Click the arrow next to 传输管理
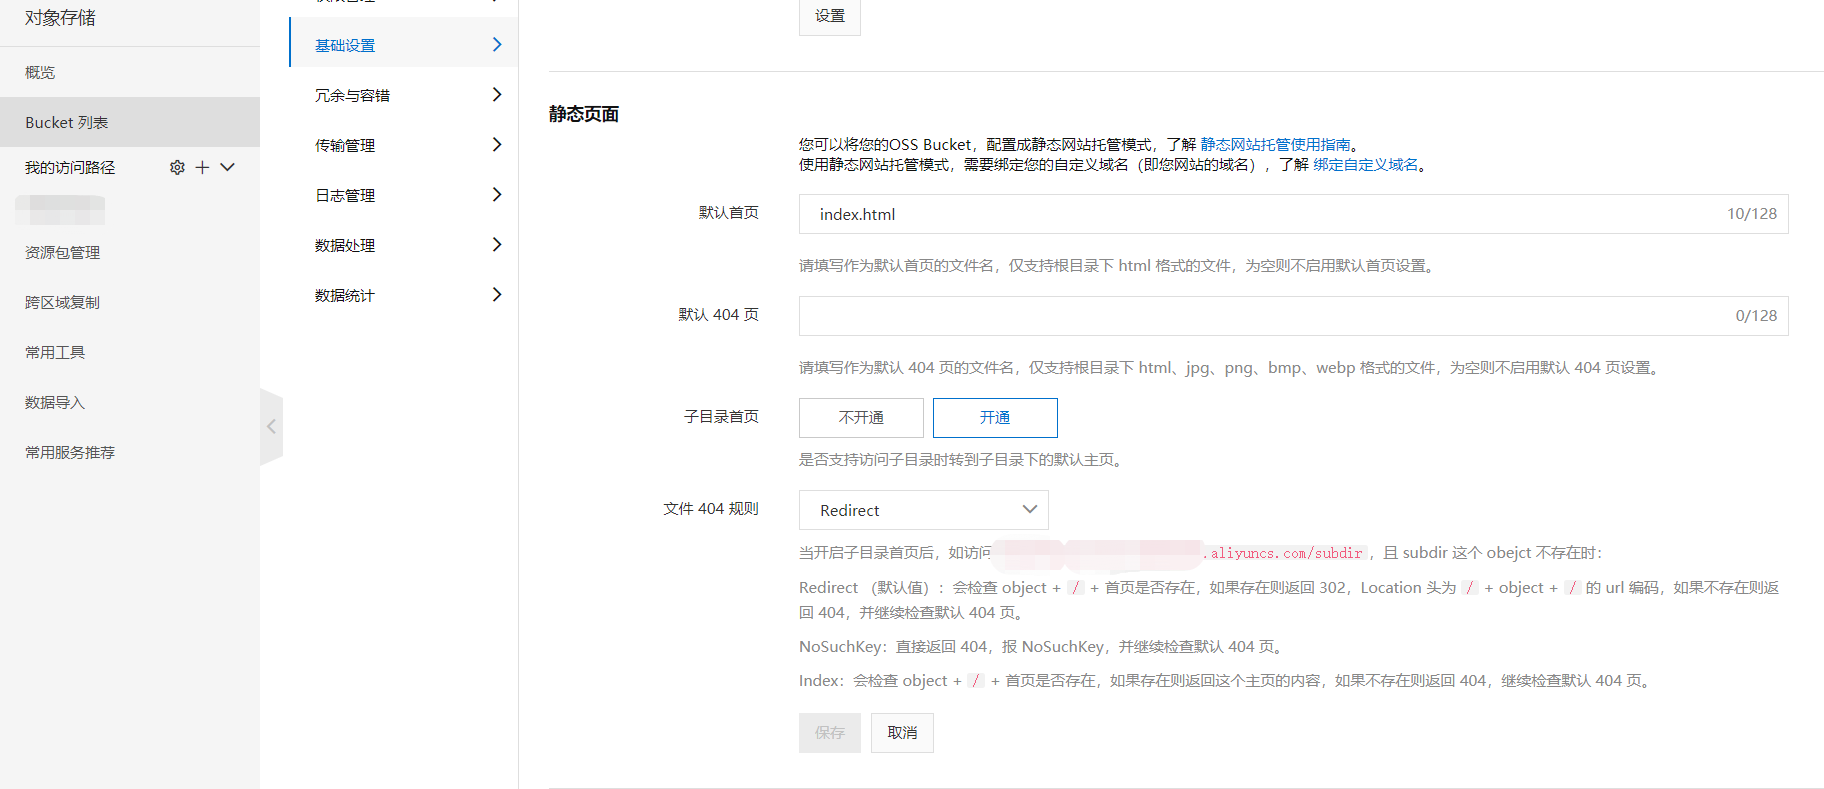 click(497, 145)
